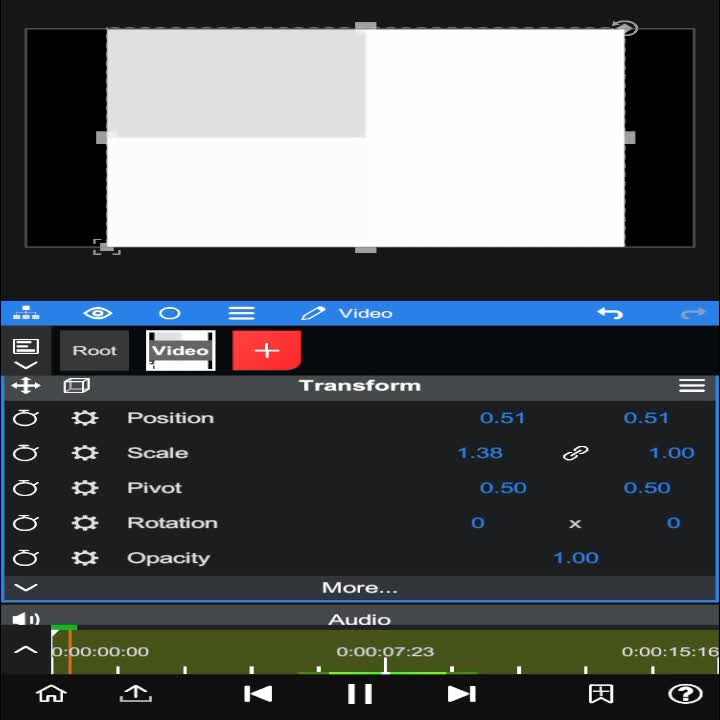This screenshot has height=720, width=720.
Task: Collapse the timeline with the up chevron
Action: [26, 650]
